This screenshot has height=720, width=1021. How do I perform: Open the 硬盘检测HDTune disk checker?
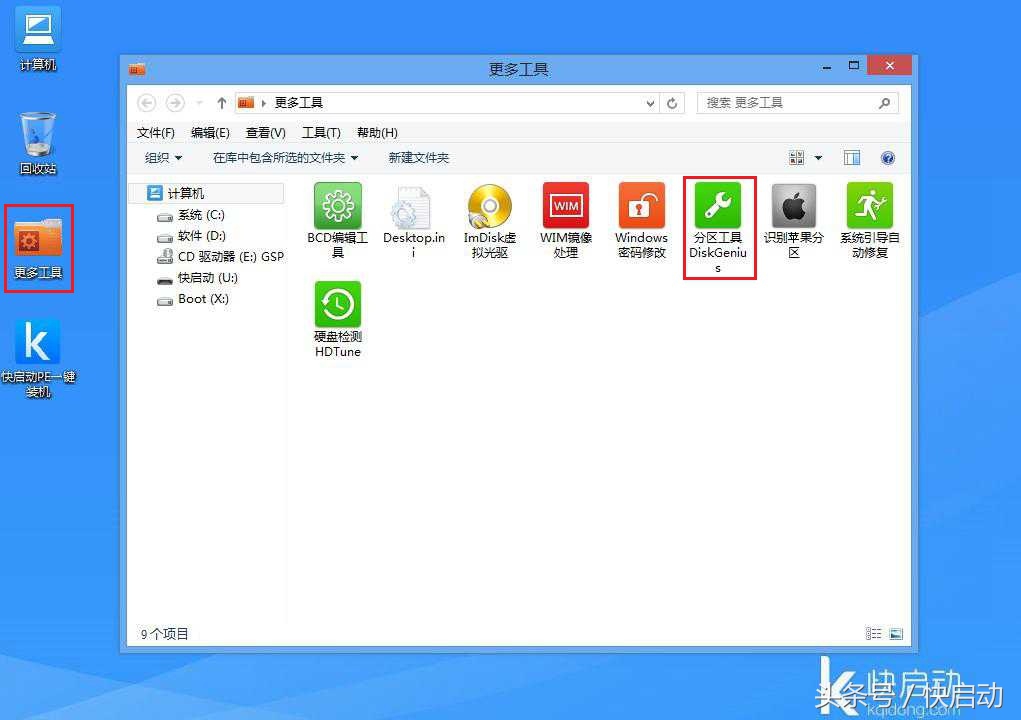coord(337,318)
